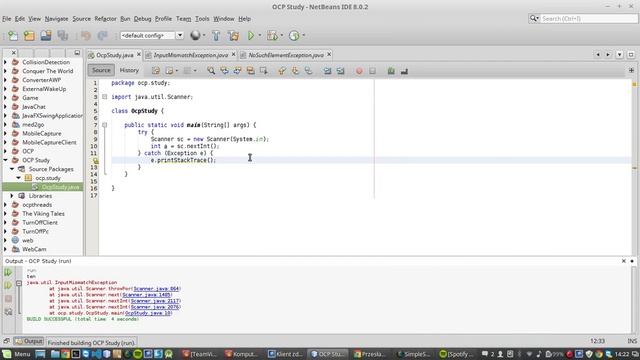This screenshot has width=640, height=360.
Task: Open the Refactor menu
Action: tap(105, 19)
